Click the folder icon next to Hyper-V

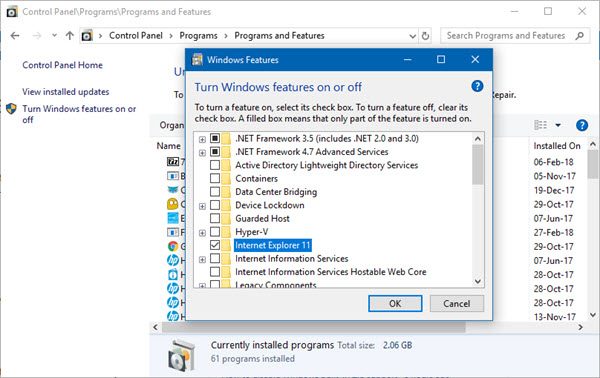[226, 232]
